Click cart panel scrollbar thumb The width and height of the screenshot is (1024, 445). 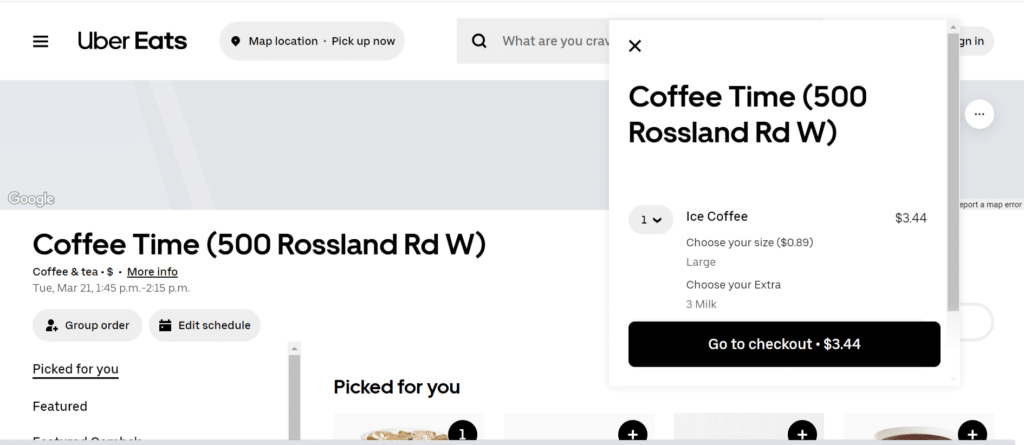pos(953,171)
